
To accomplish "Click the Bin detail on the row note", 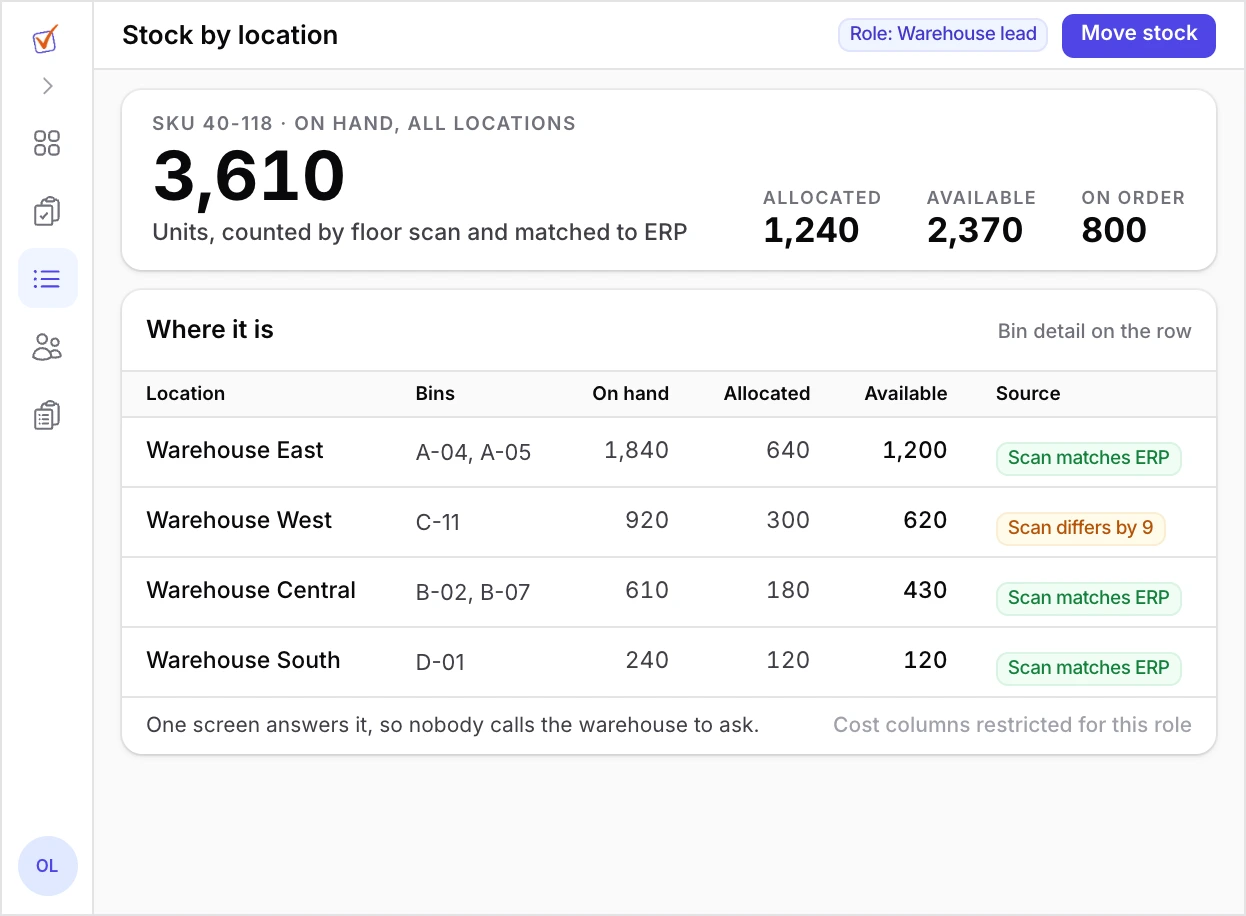I will click(x=1095, y=331).
